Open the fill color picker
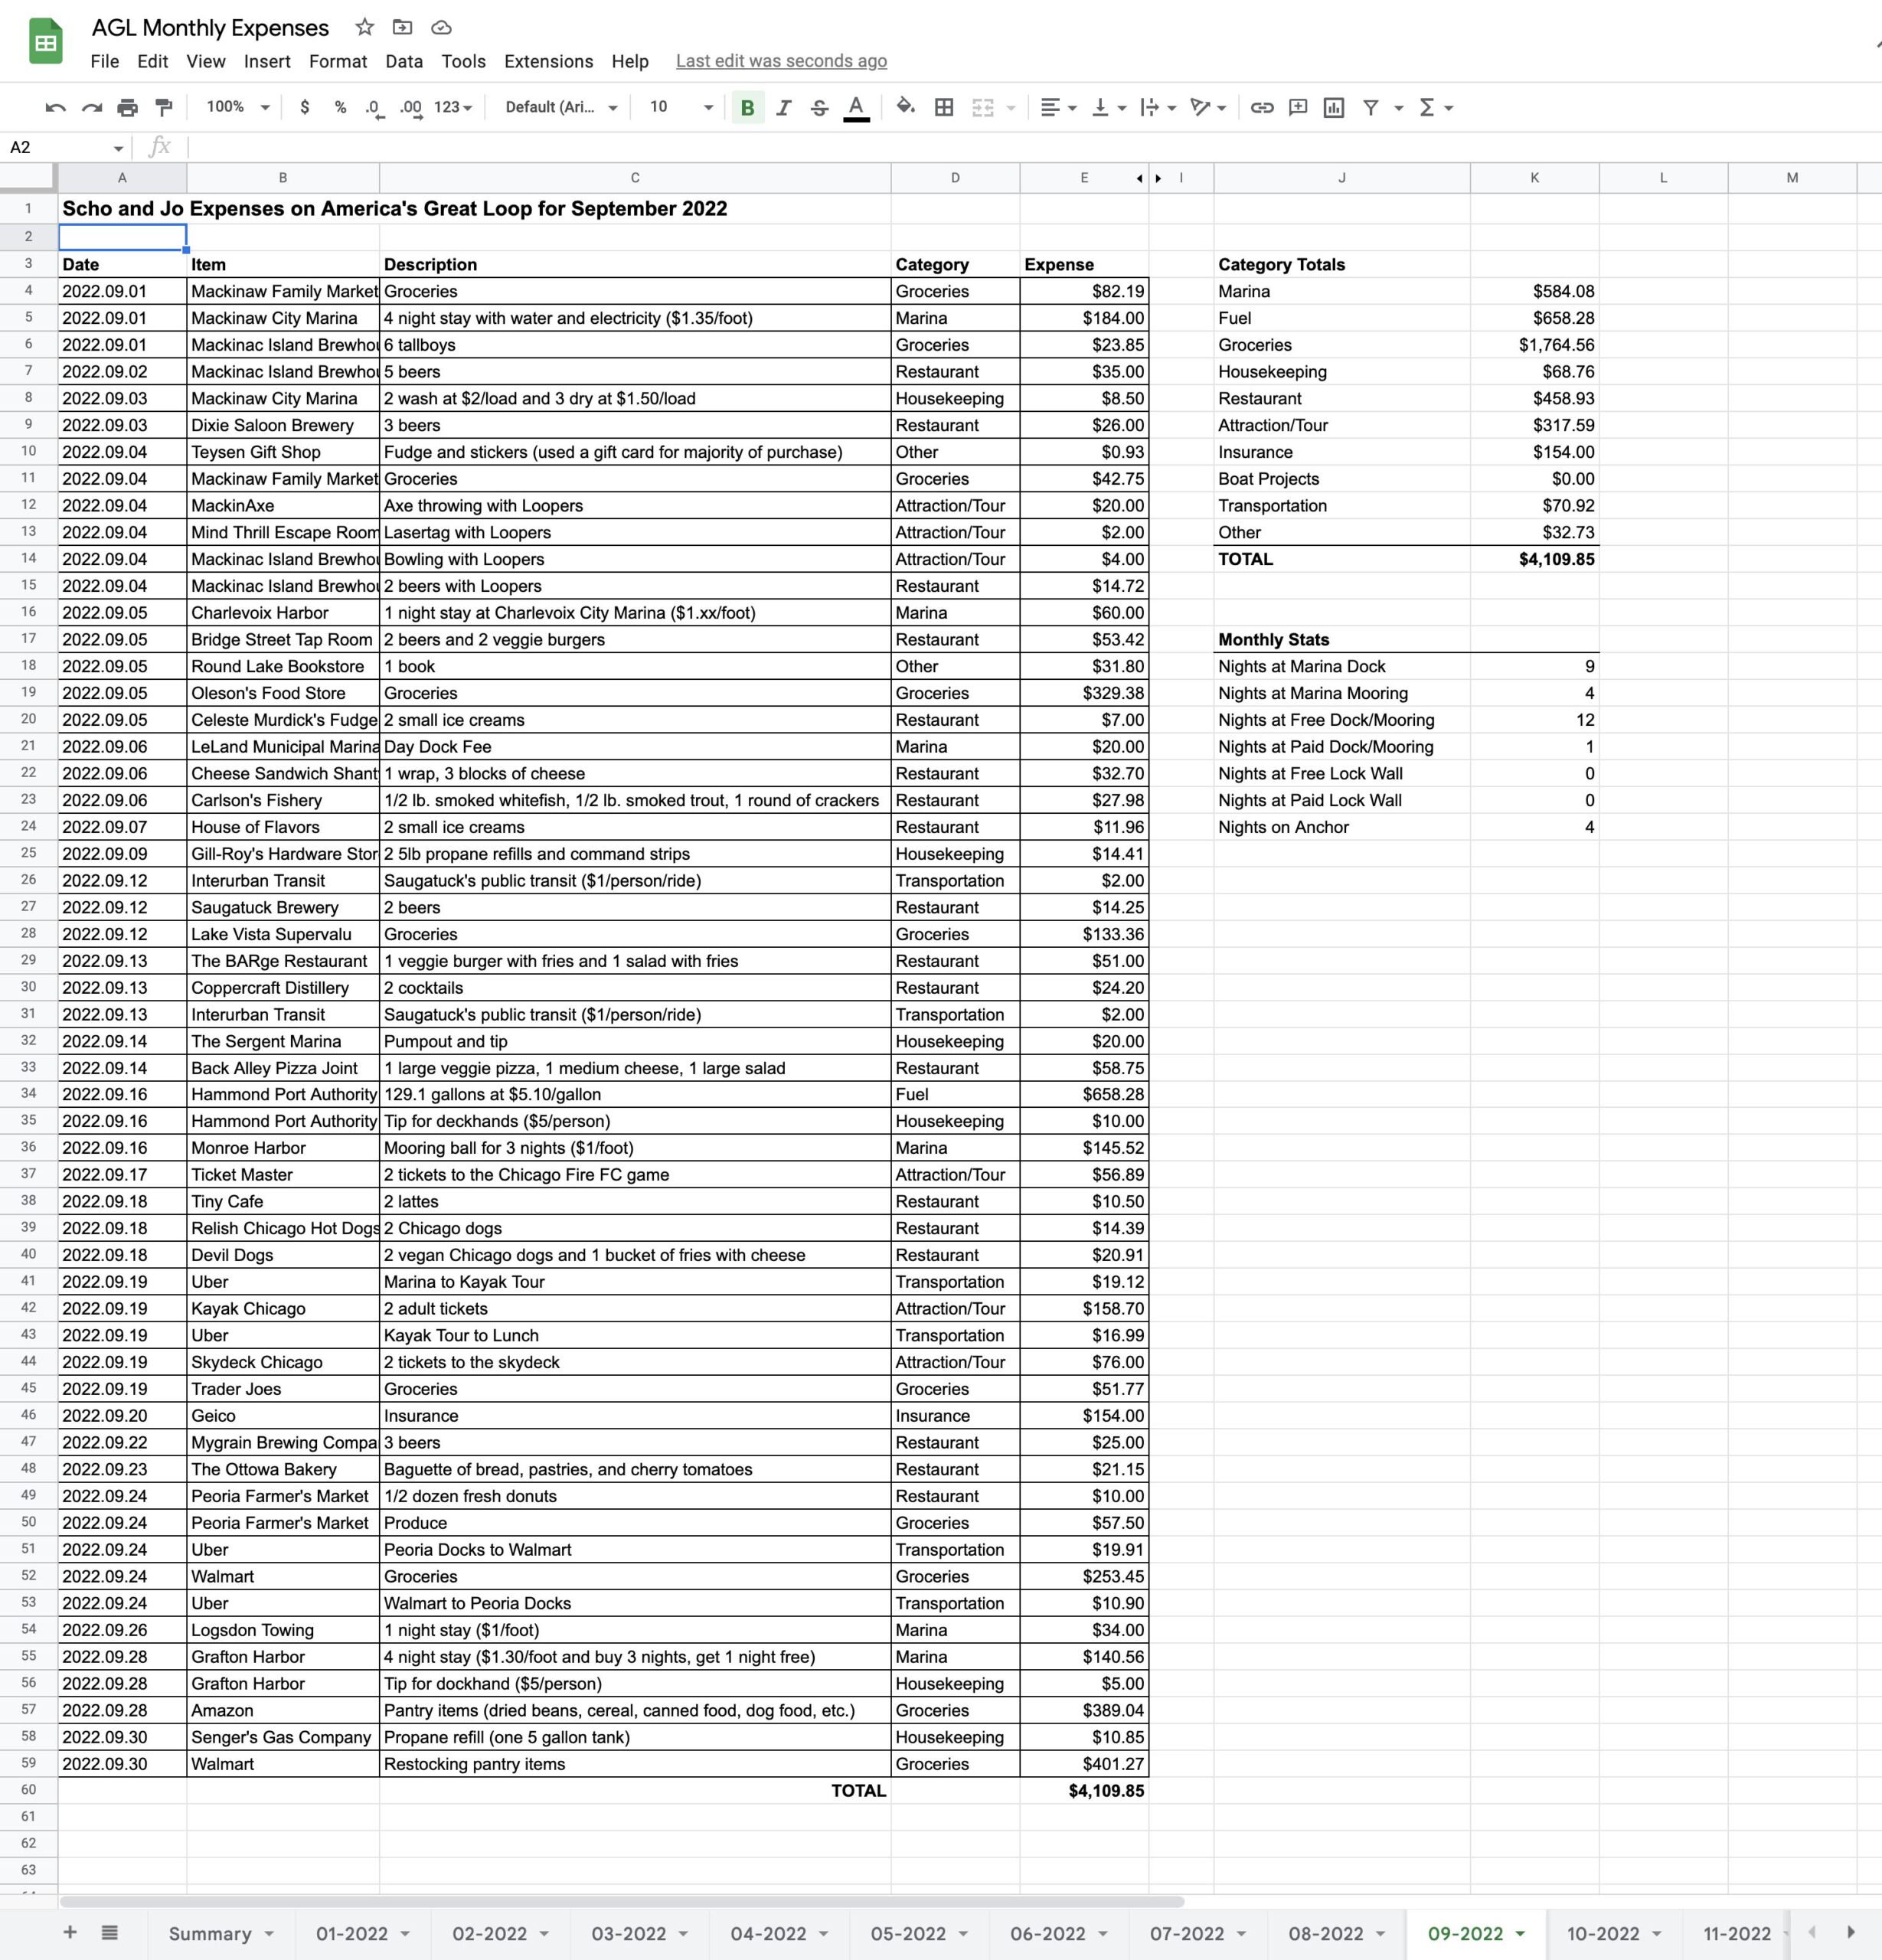This screenshot has height=1960, width=1882. pos(905,107)
